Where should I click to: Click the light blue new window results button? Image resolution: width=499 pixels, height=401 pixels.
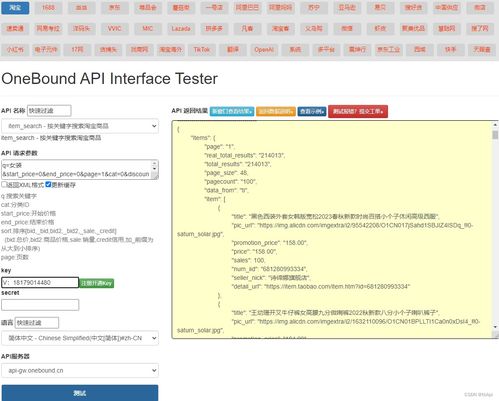click(x=232, y=111)
